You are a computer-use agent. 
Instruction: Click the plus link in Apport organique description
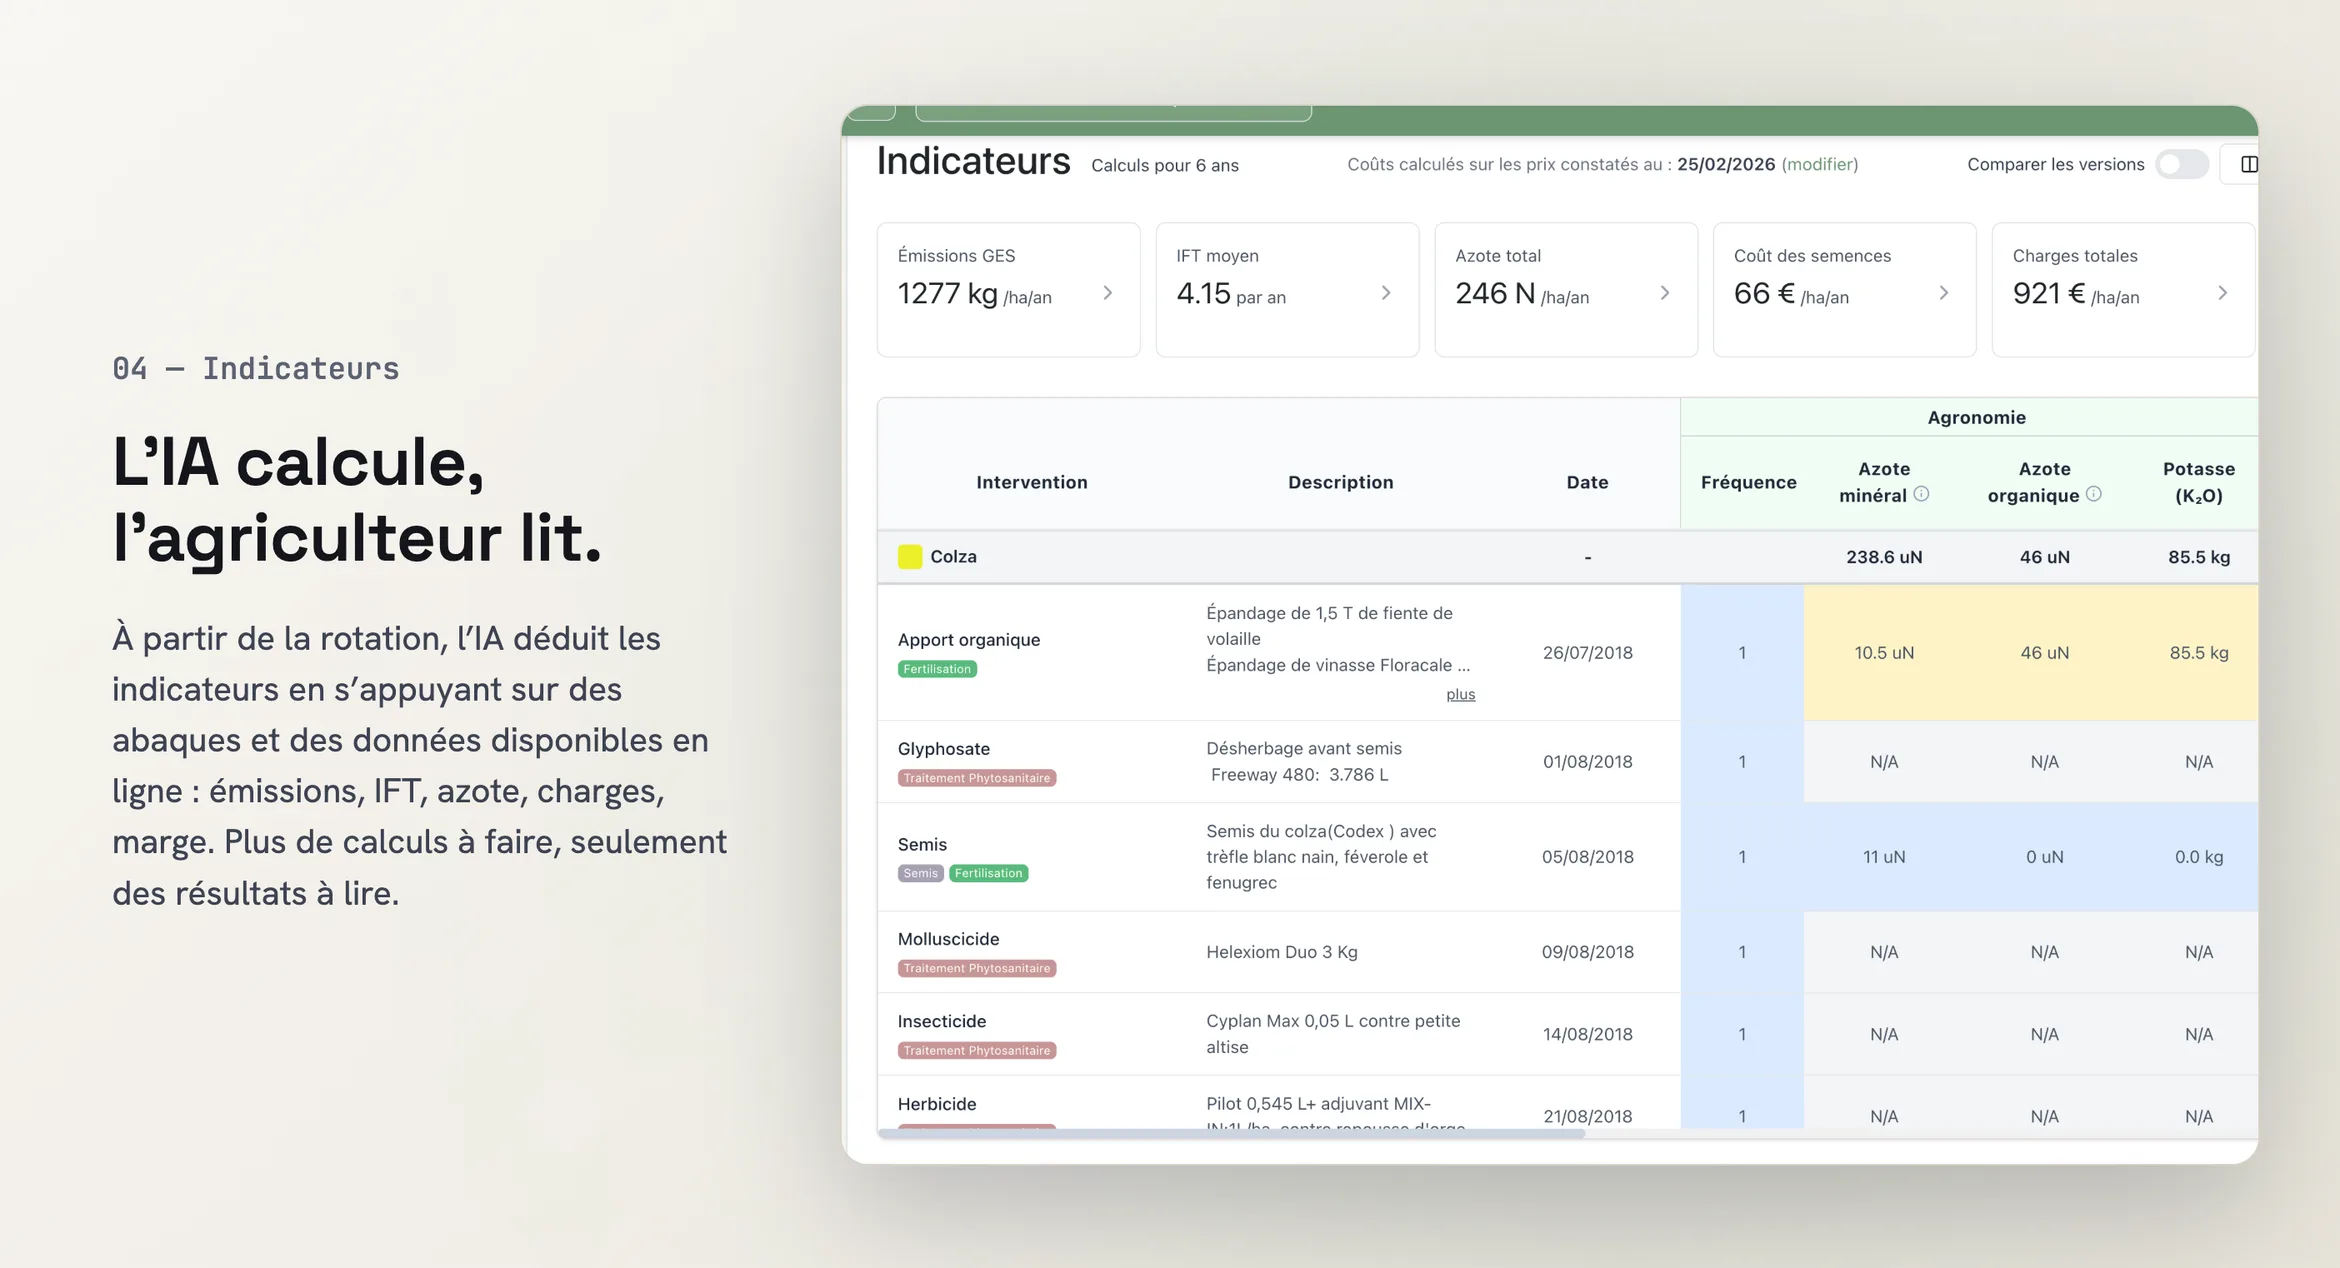(x=1460, y=694)
